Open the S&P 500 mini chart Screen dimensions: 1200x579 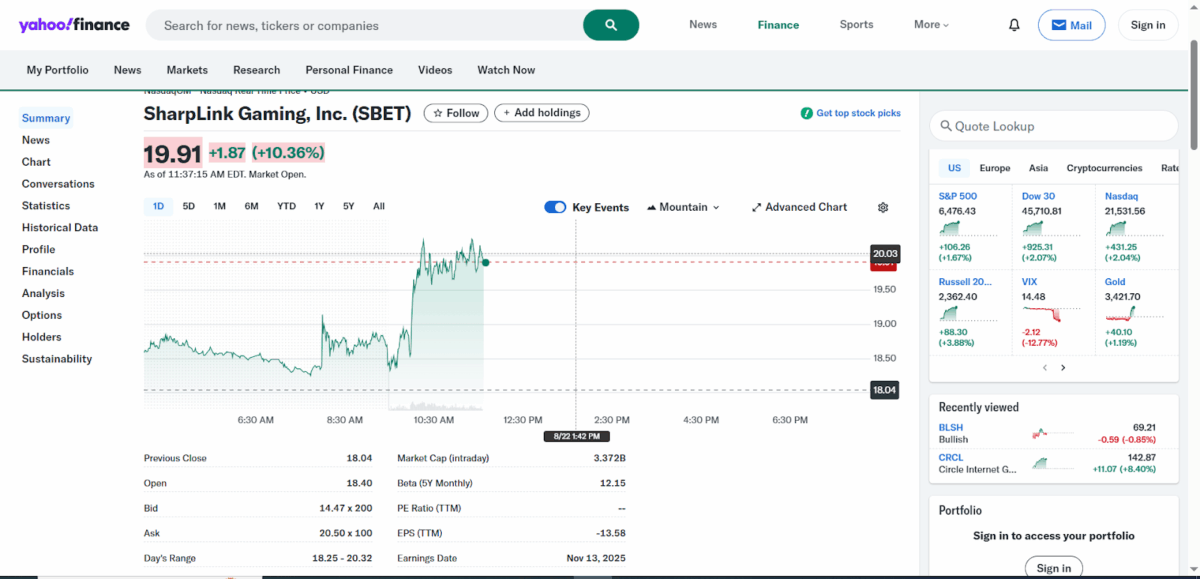click(968, 228)
